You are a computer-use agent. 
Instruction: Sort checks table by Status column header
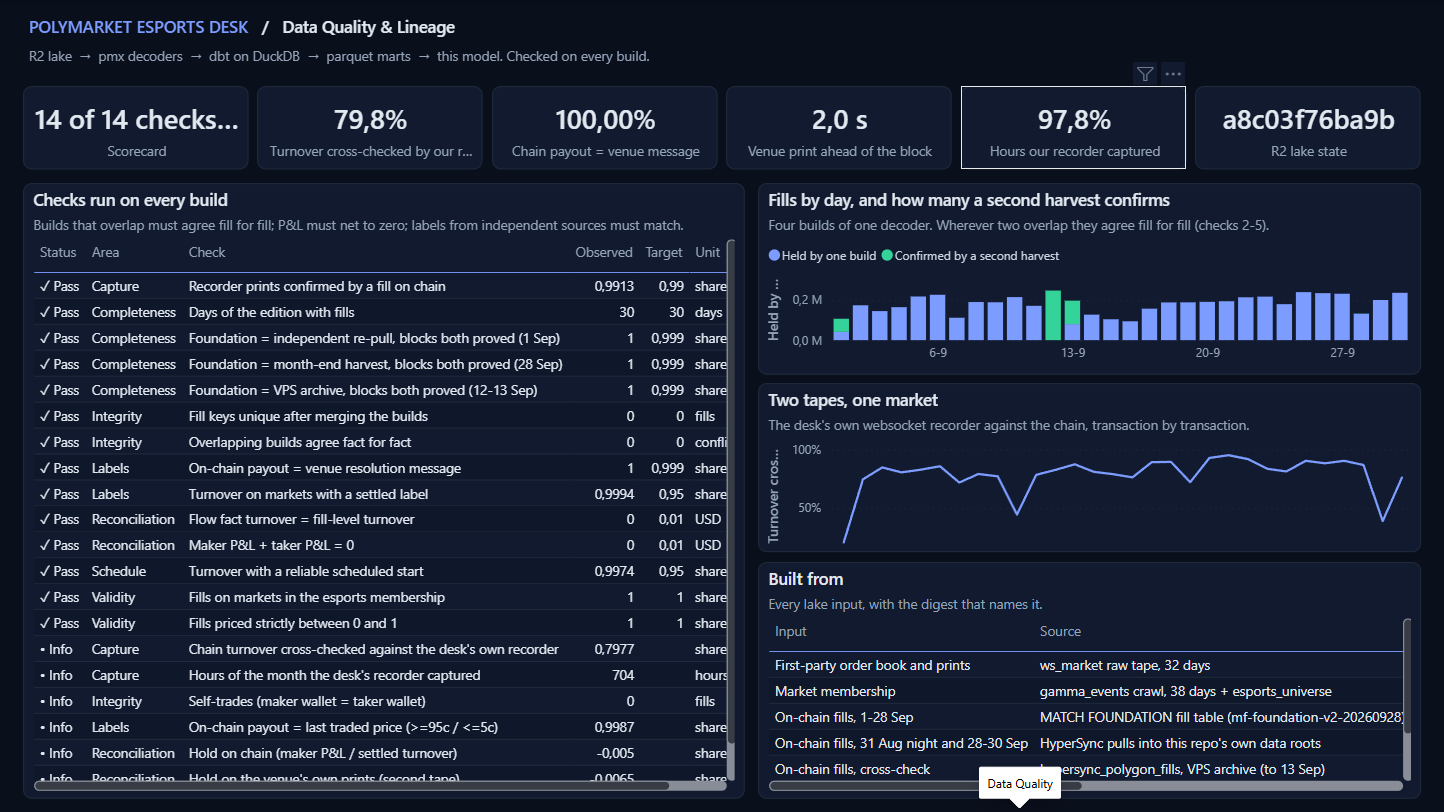(58, 252)
